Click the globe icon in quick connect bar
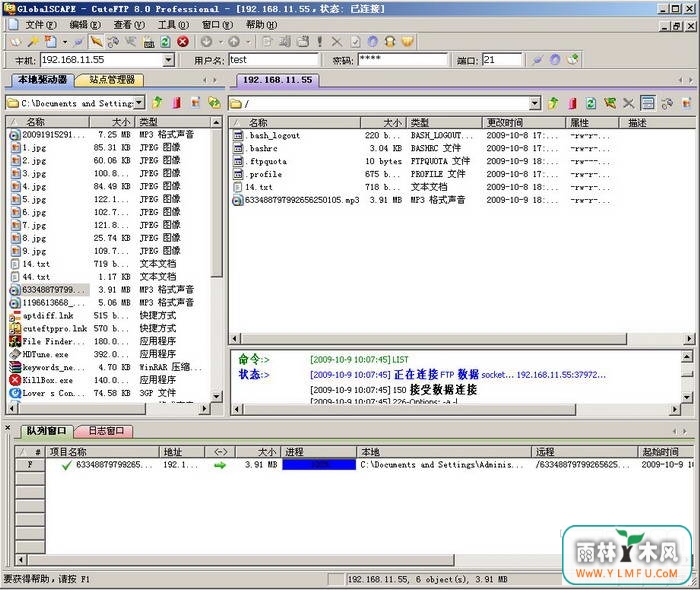 (555, 59)
